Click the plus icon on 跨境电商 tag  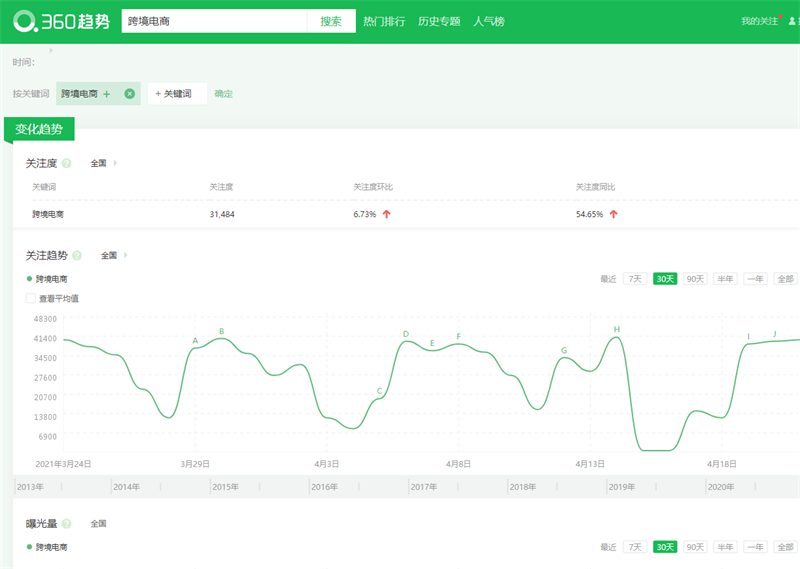click(107, 94)
